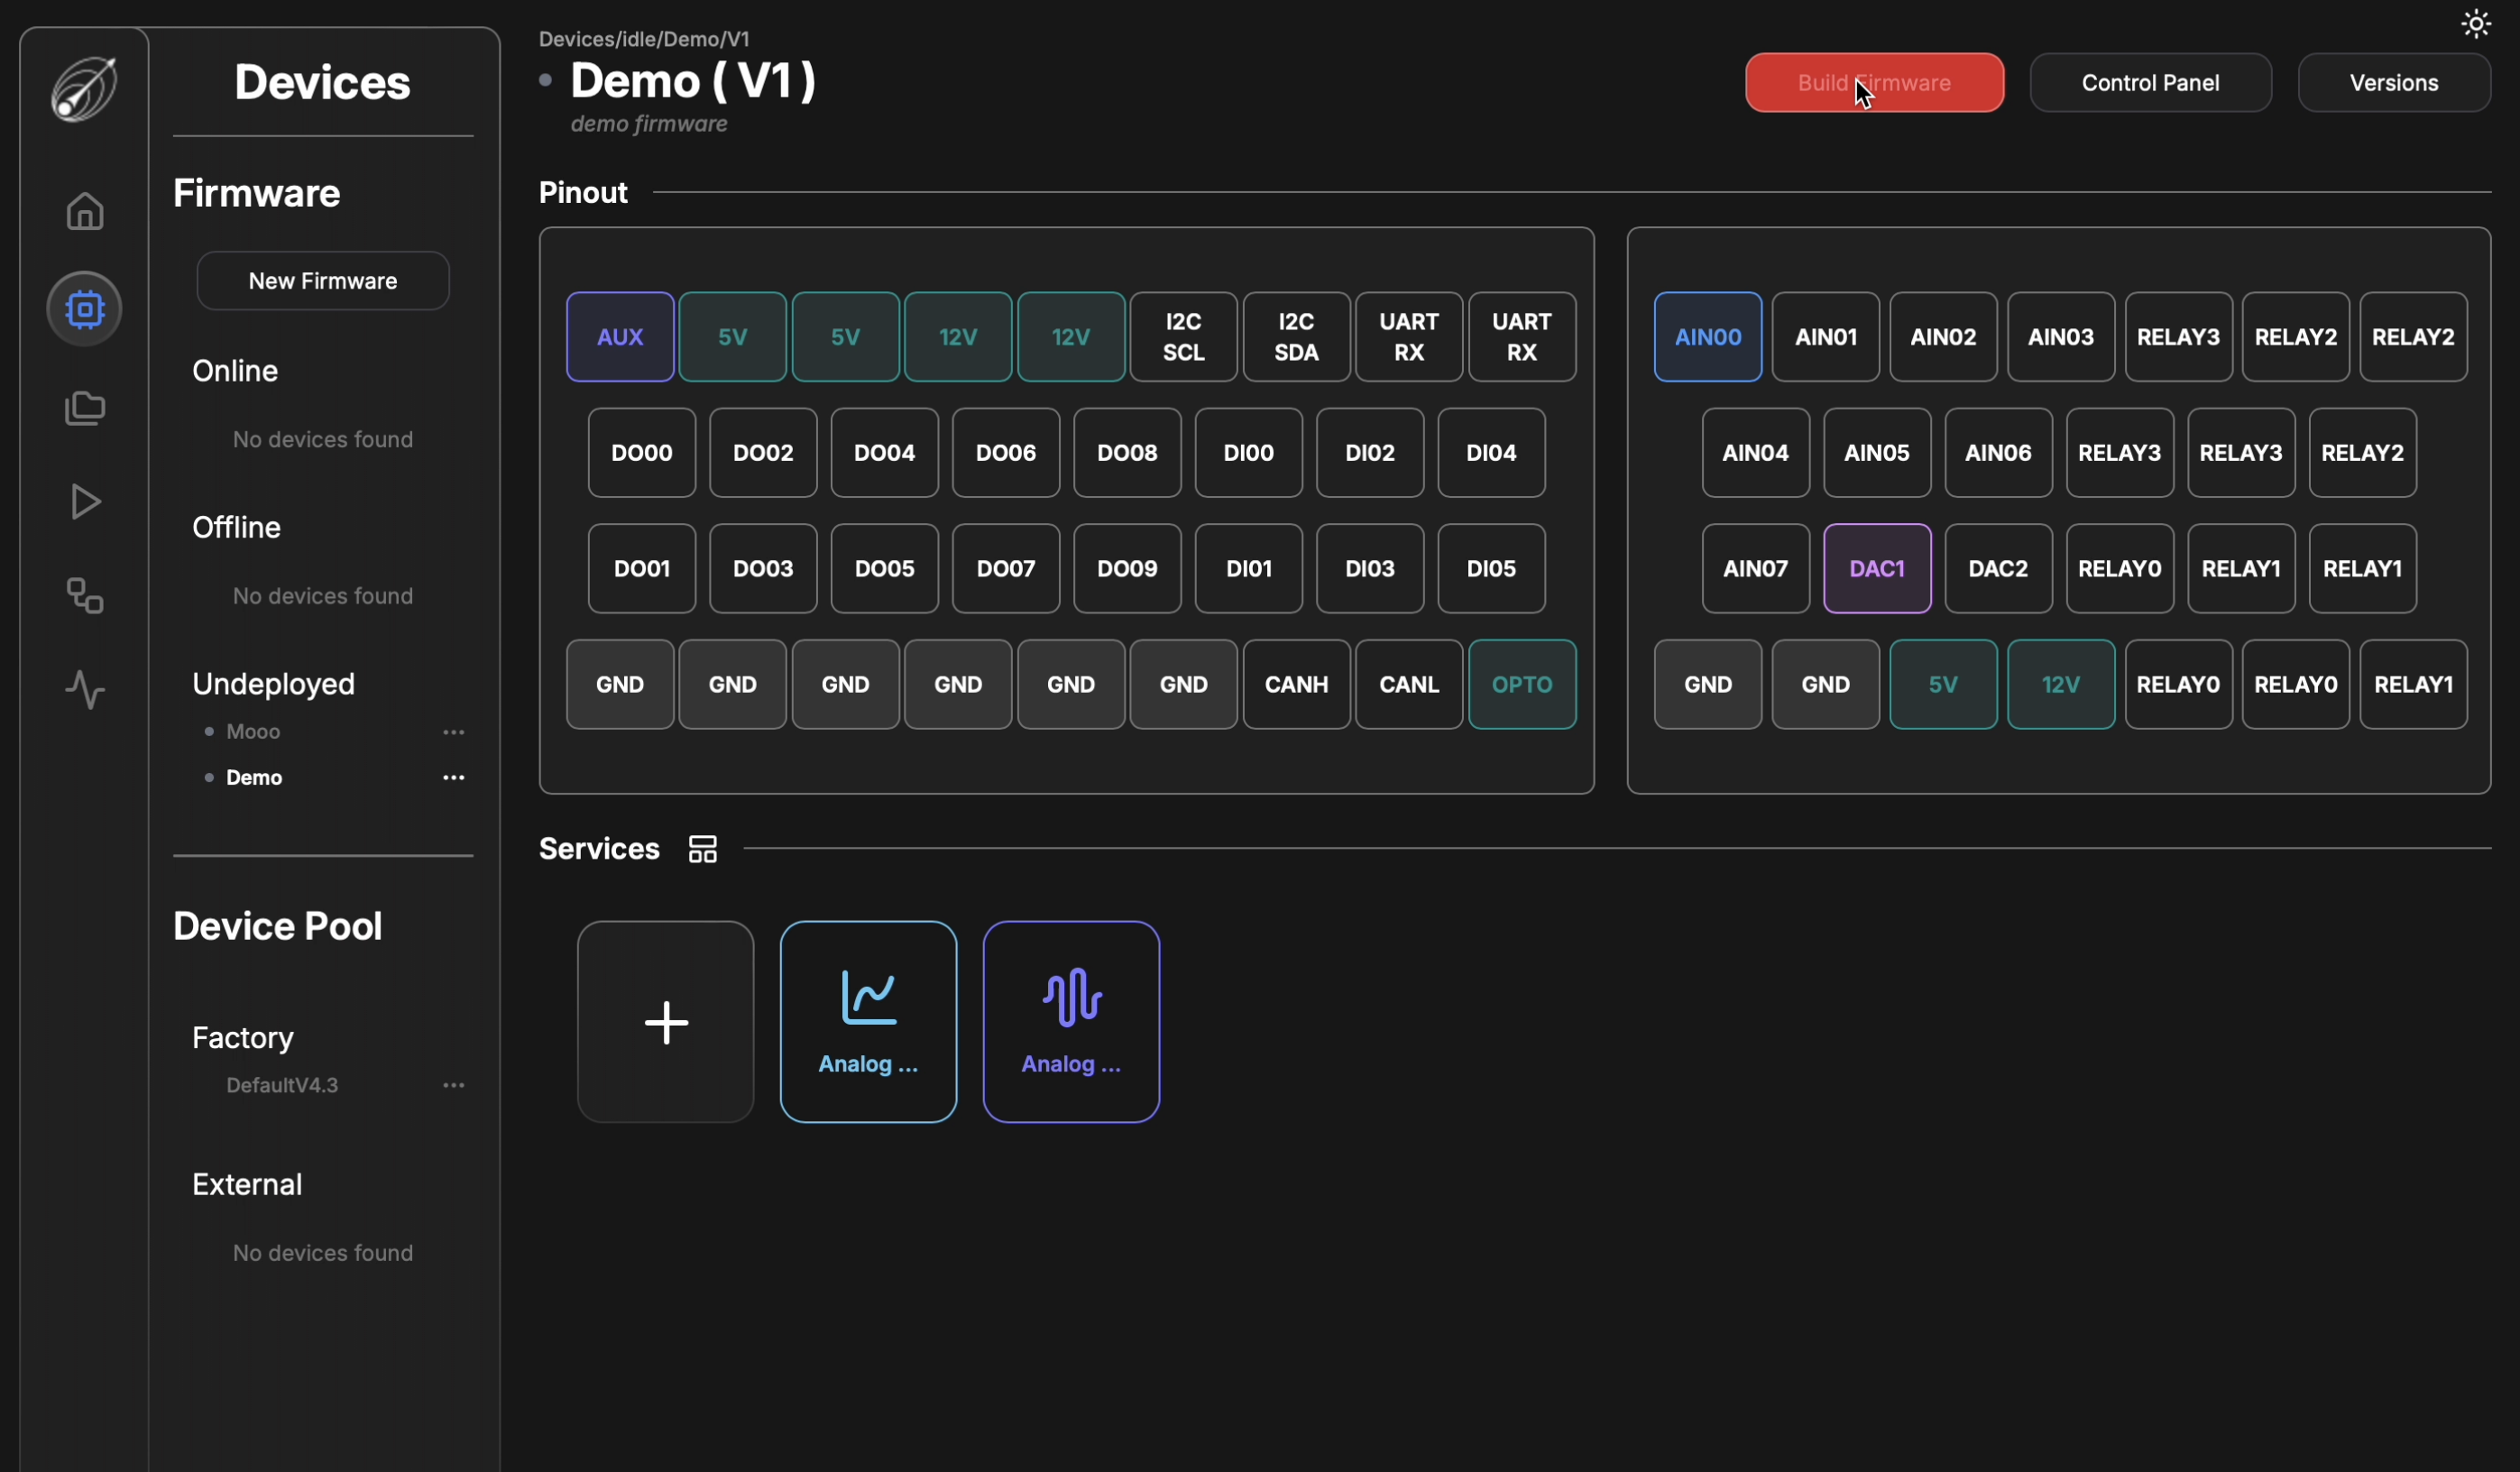Click the activity pulse sidebar icon
This screenshot has width=2520, height=1472.
[x=85, y=690]
